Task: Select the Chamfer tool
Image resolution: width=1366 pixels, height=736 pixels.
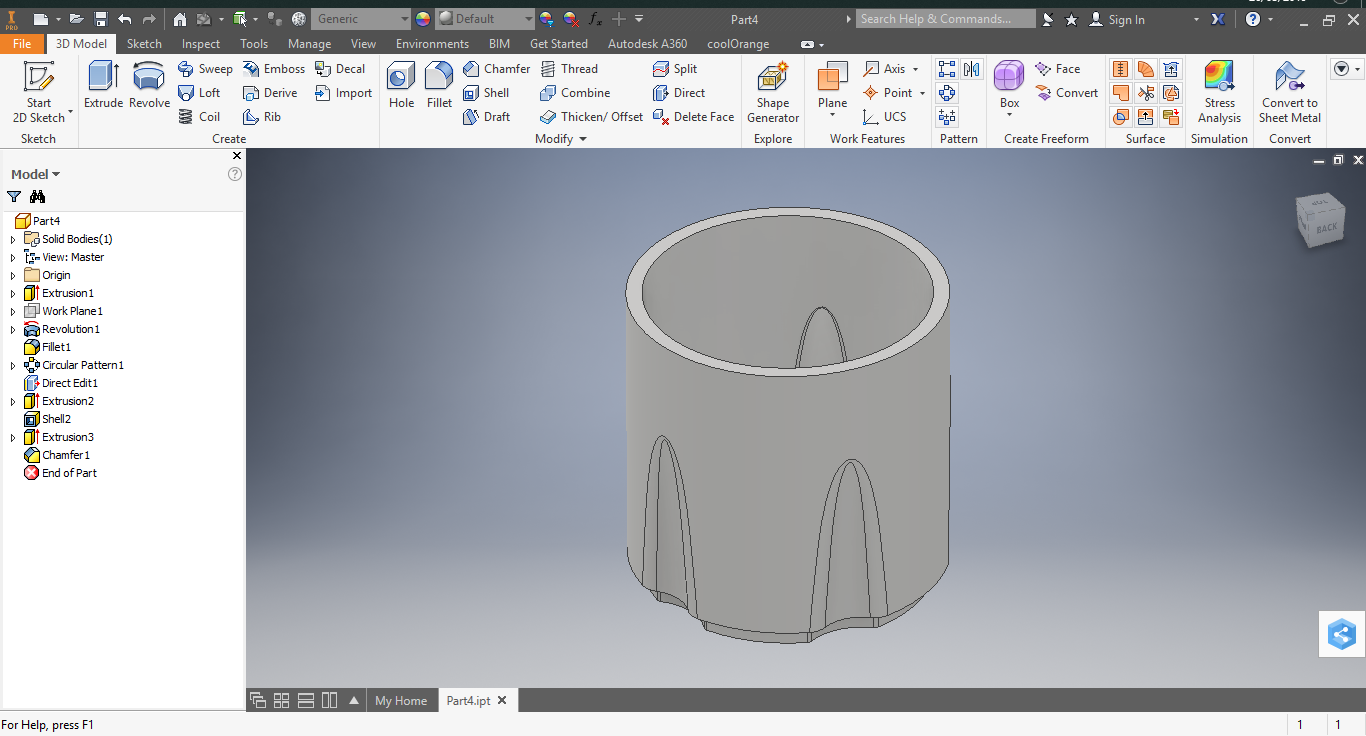Action: [x=497, y=68]
